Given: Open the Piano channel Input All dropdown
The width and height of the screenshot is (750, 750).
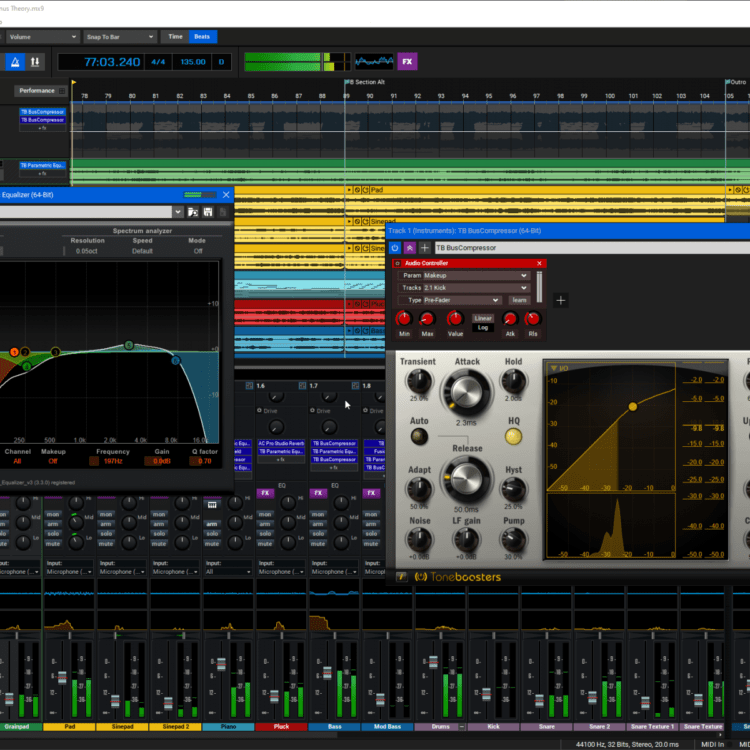Looking at the screenshot, I should point(228,572).
